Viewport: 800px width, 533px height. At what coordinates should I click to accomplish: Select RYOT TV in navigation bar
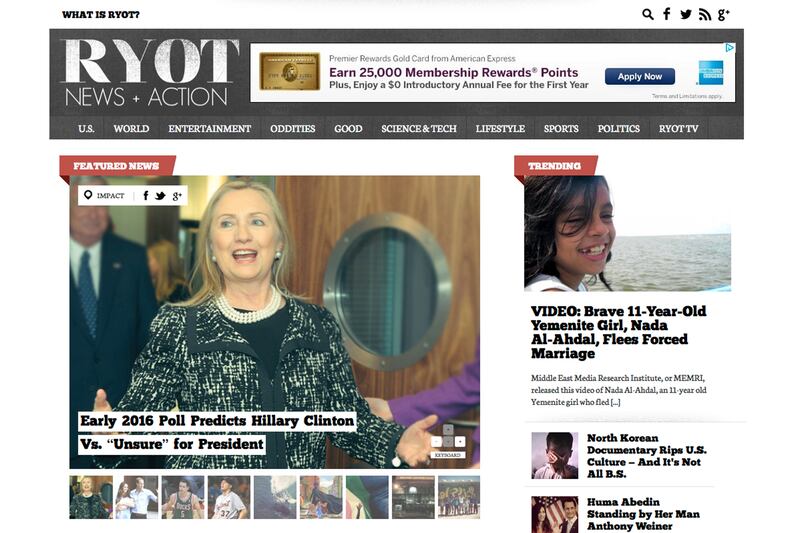pyautogui.click(x=678, y=129)
